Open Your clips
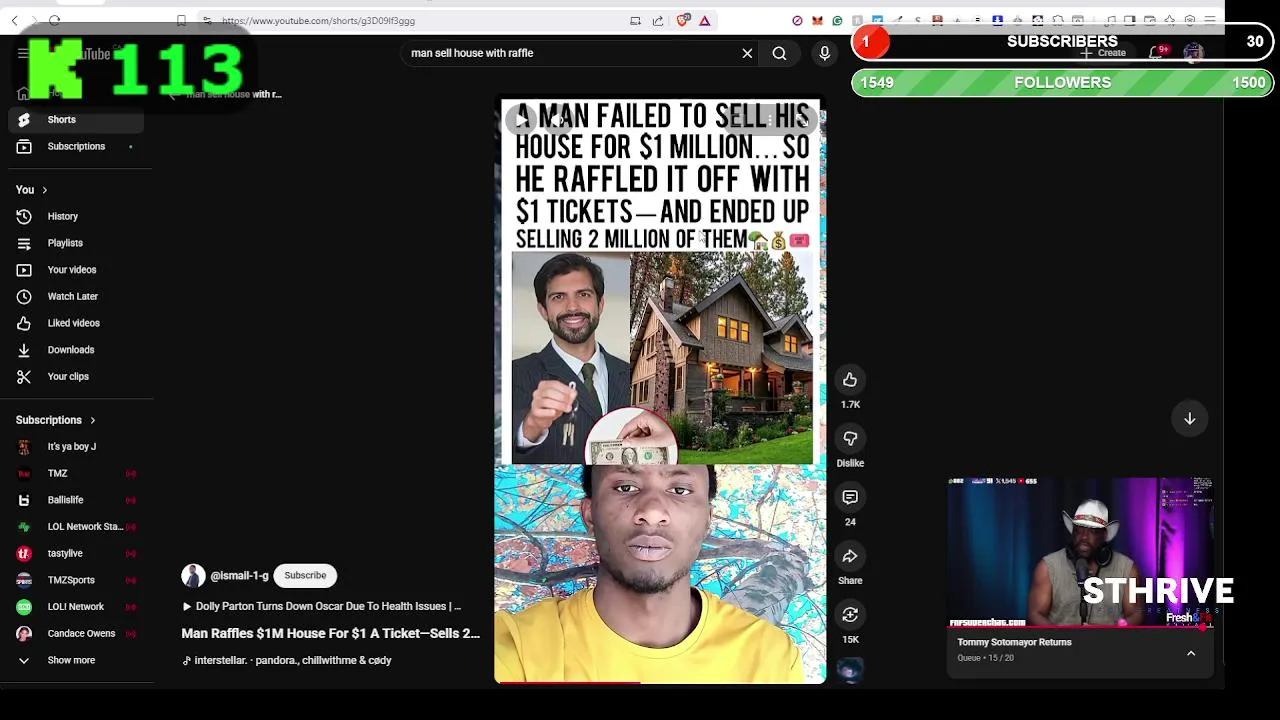Screen dimensions: 1280x720 coord(76,377)
